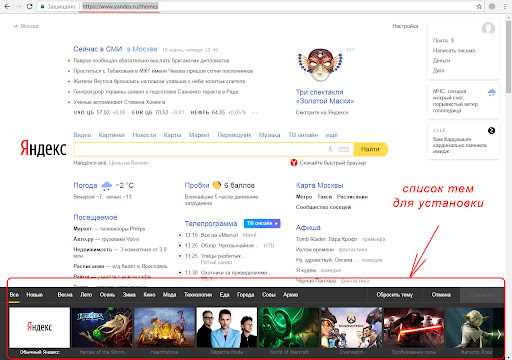Open the browser menu with the three-dots icon

coord(505,6)
